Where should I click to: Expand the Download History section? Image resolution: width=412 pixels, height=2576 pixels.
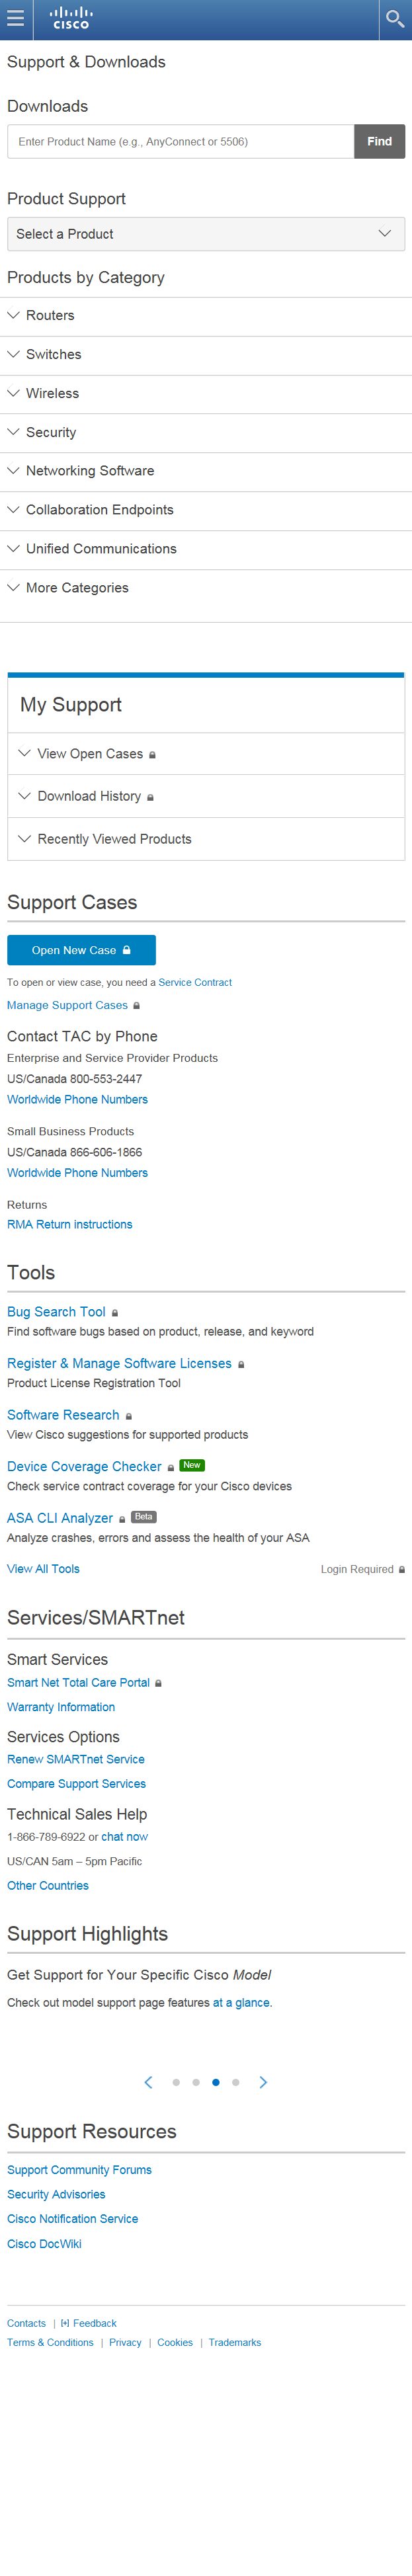coord(89,796)
